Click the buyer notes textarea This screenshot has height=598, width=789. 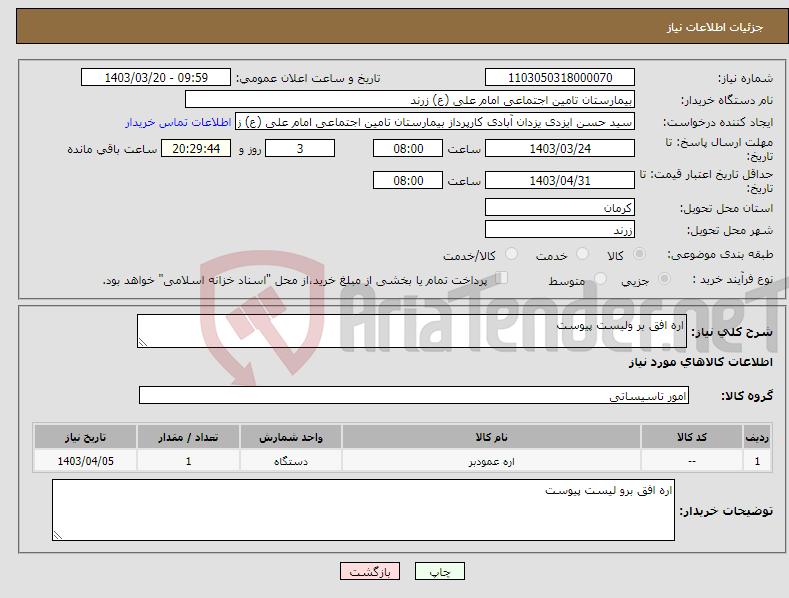click(x=363, y=510)
